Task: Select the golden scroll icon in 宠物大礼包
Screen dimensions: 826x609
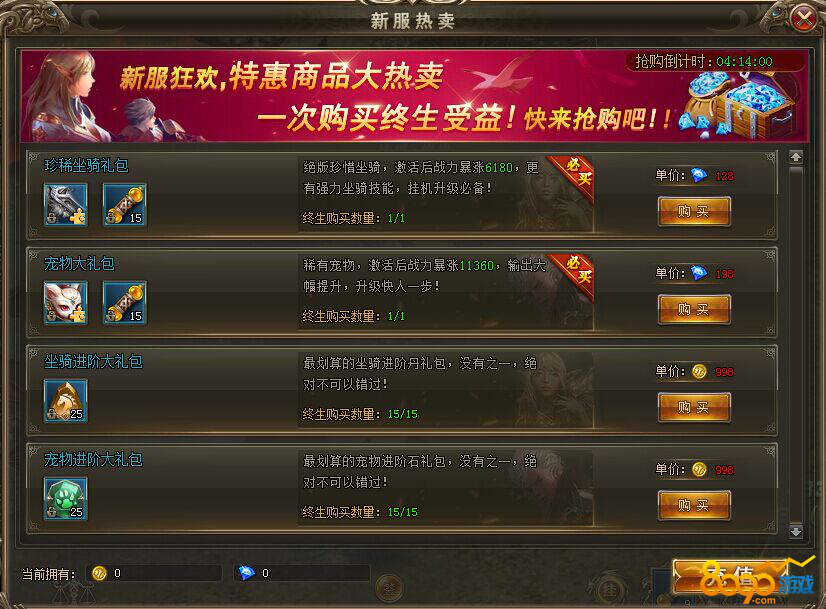Action: [x=125, y=302]
